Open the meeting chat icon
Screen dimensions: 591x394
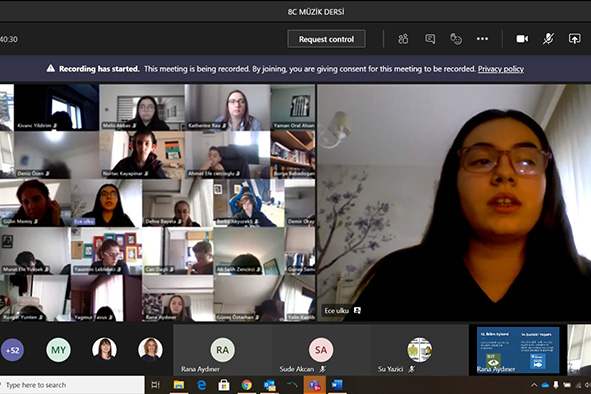click(x=430, y=39)
